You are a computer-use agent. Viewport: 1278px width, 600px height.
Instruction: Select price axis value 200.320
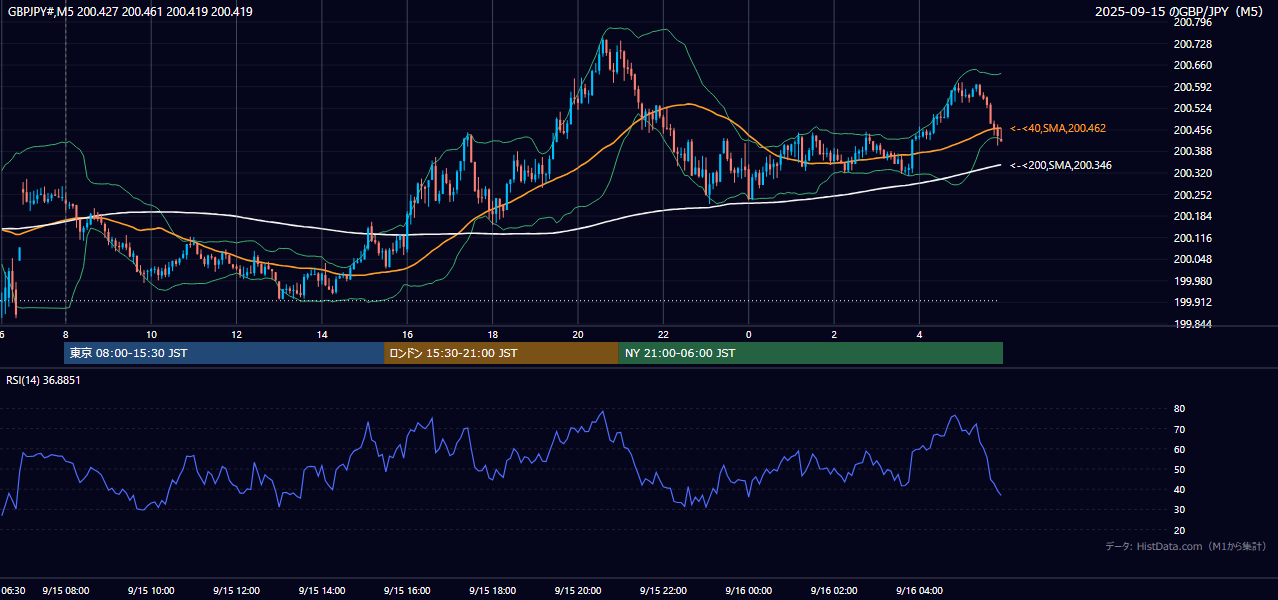pos(1193,173)
